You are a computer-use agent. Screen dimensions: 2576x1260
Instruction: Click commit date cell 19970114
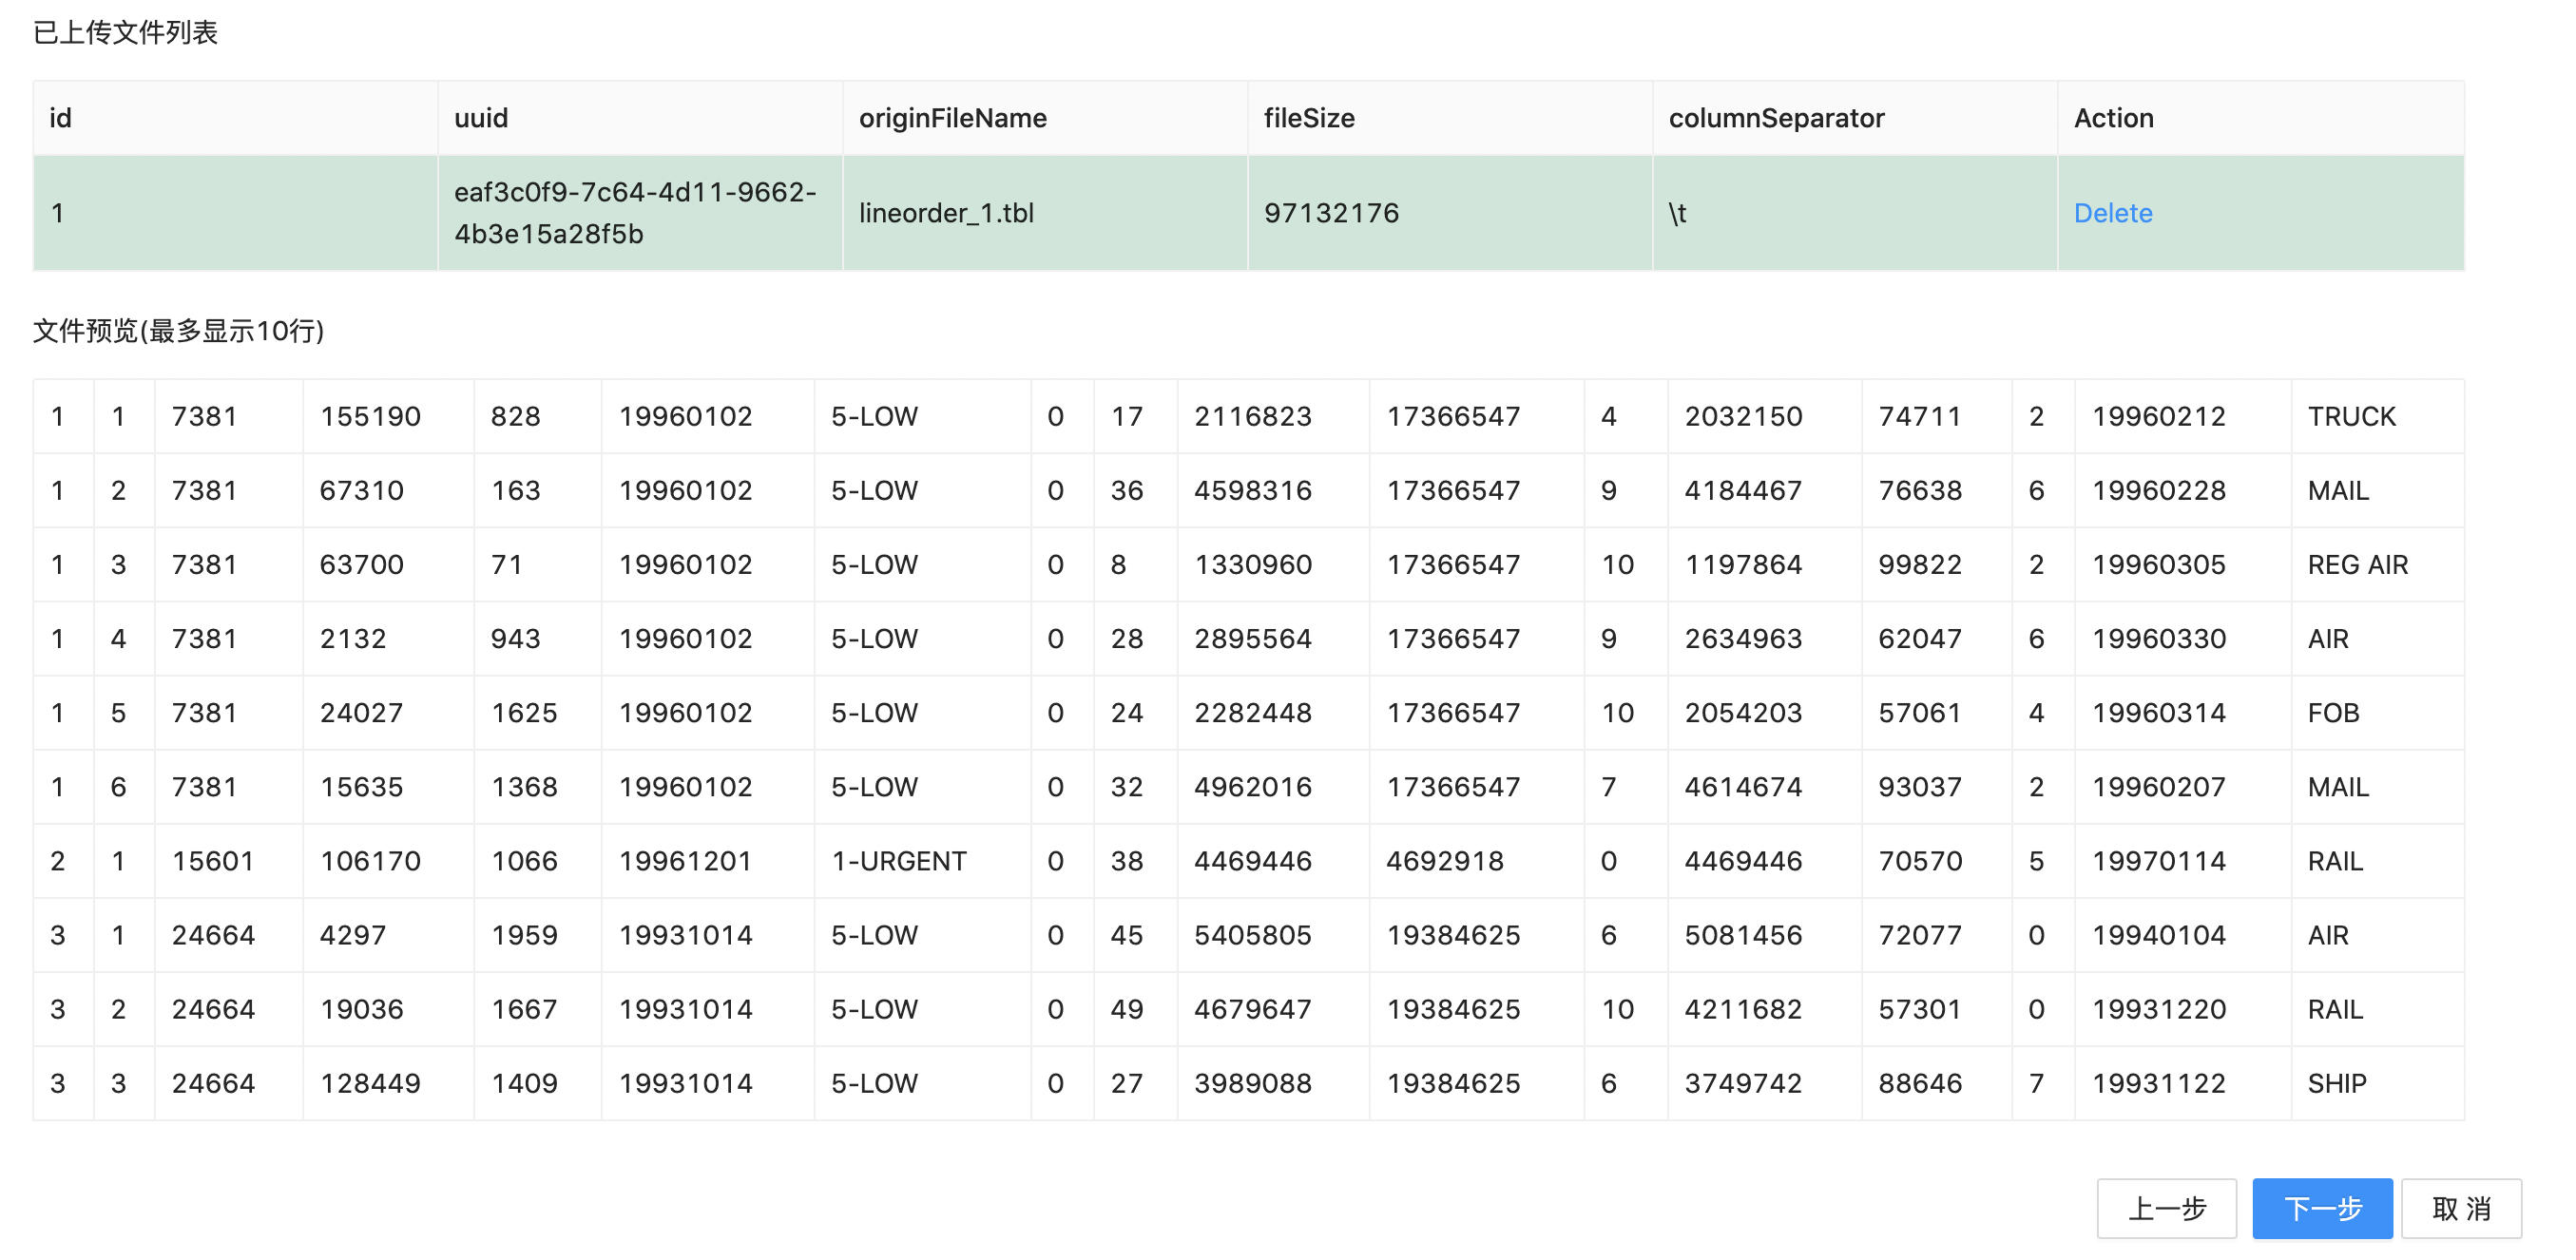point(2182,861)
